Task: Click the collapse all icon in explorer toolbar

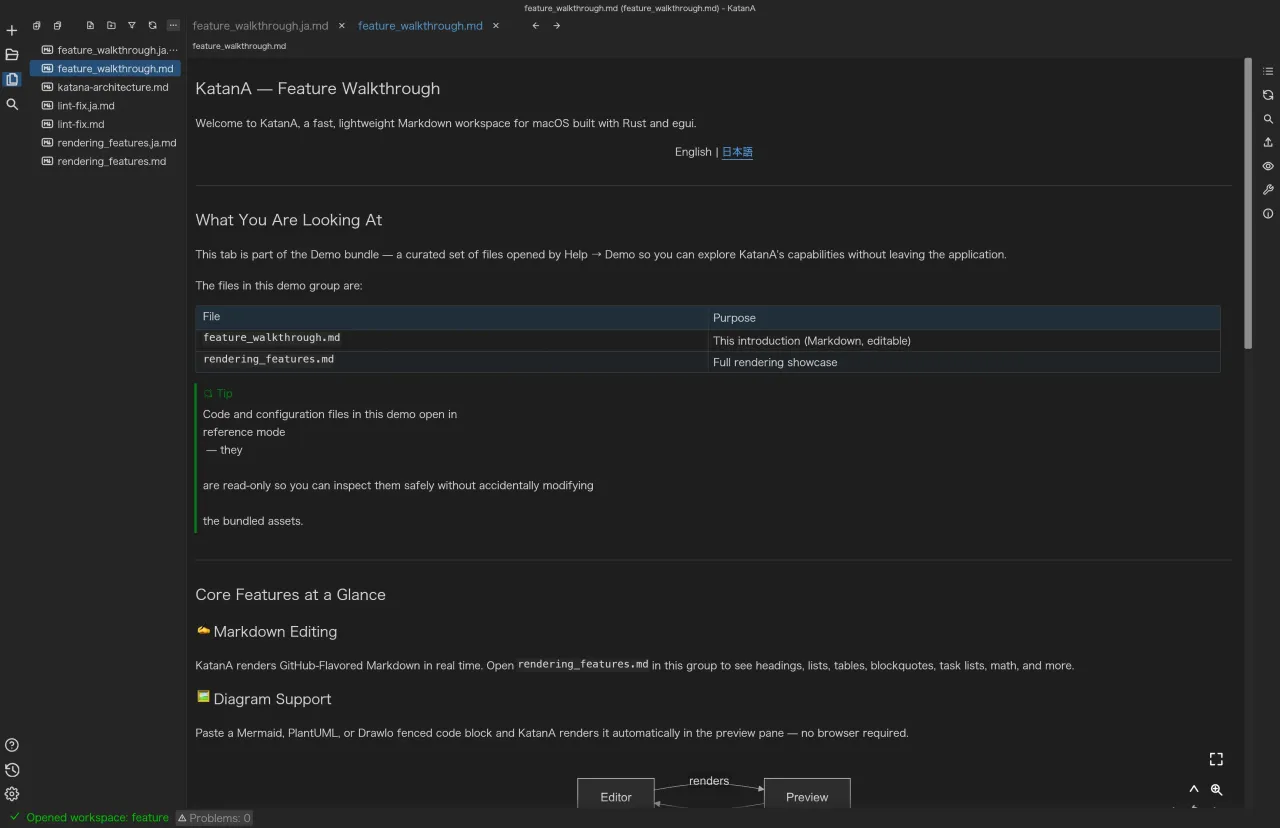Action: click(57, 26)
